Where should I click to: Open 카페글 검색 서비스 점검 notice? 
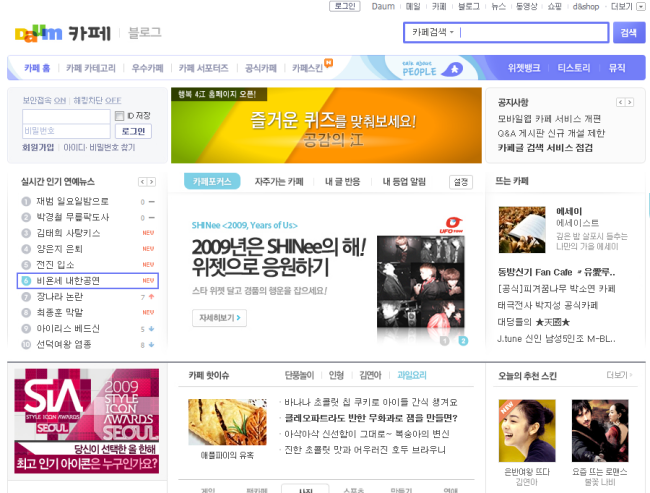(545, 148)
